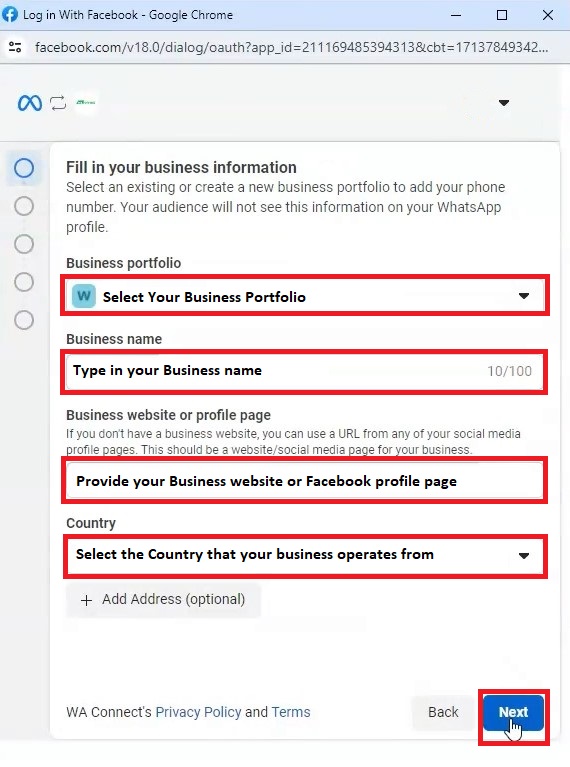This screenshot has width=570, height=767.
Task: Maximize the Chrome login window
Action: coord(502,15)
